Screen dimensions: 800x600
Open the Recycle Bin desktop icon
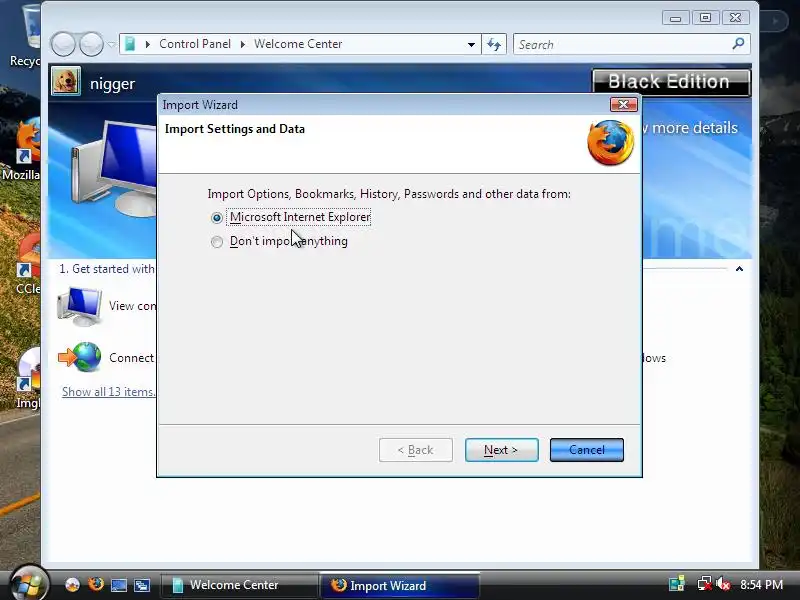26,36
